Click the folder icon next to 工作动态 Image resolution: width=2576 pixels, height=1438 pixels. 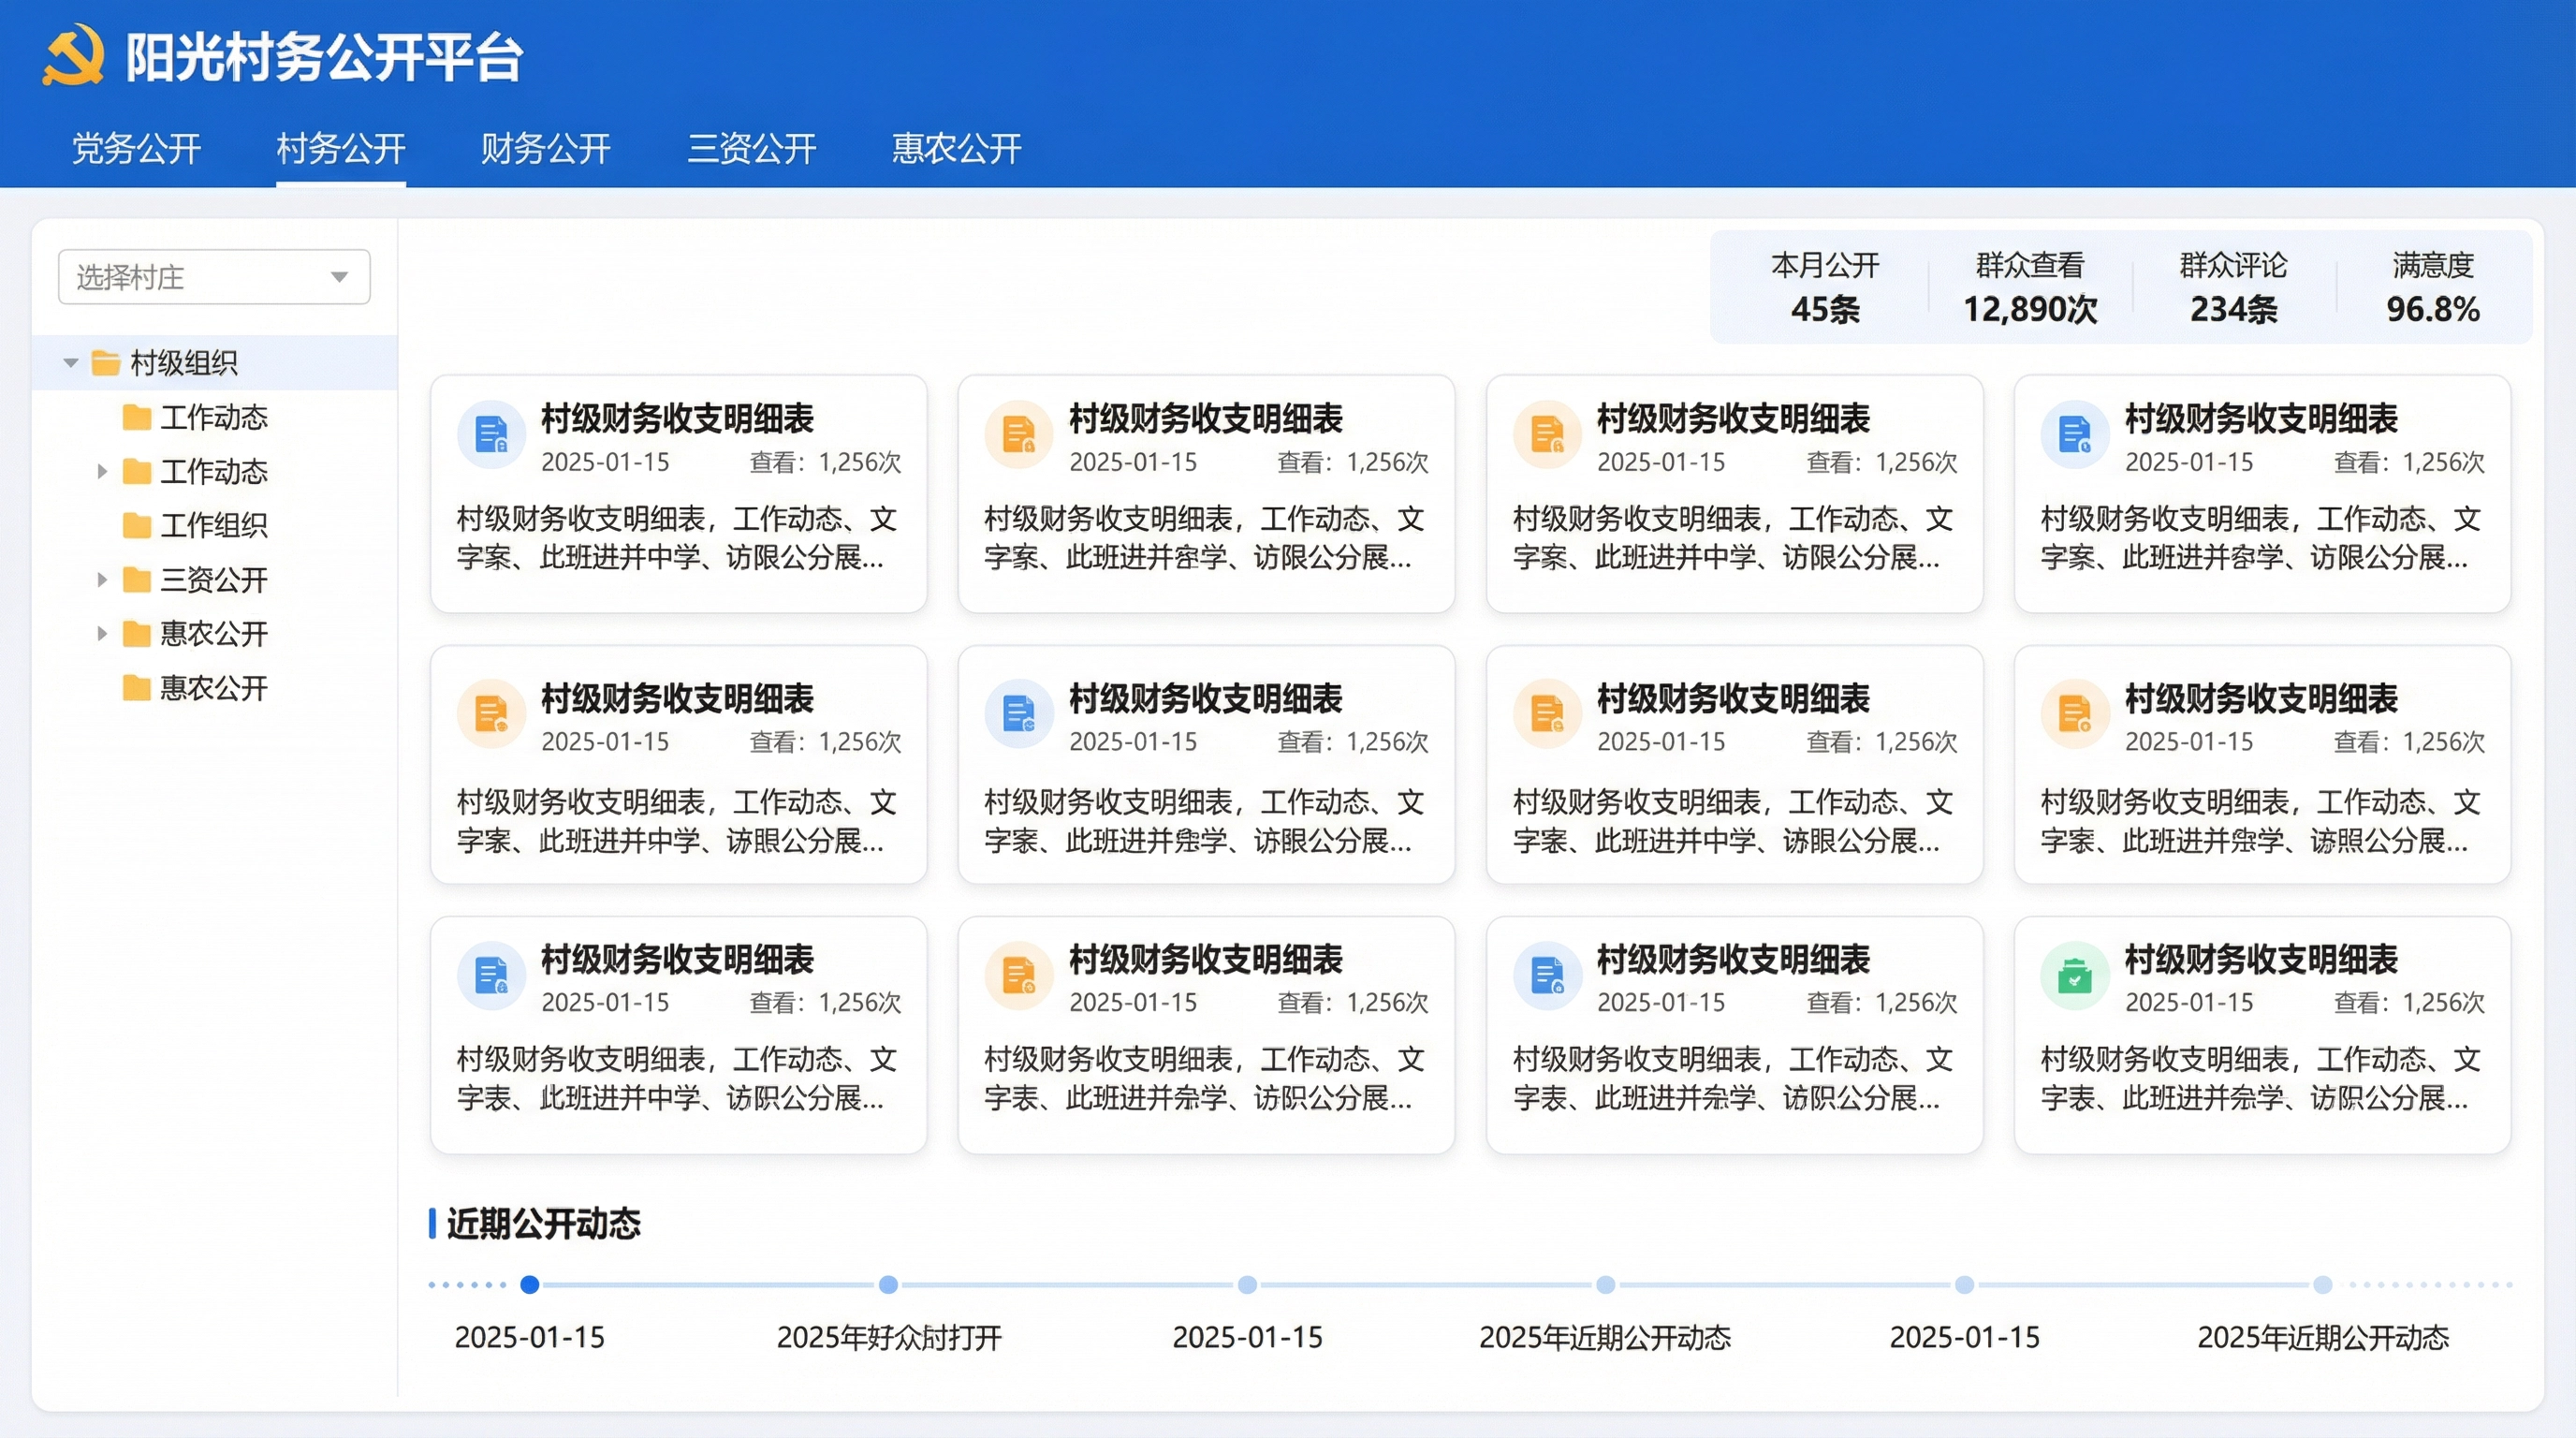pyautogui.click(x=137, y=417)
